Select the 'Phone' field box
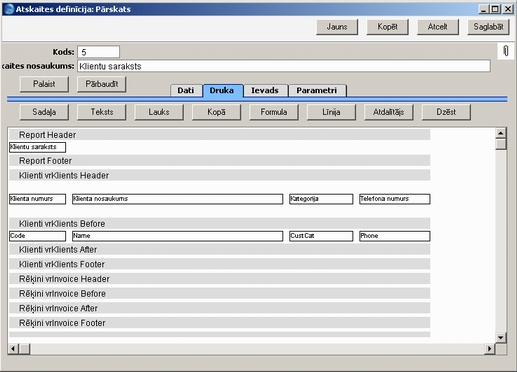Image resolution: width=517 pixels, height=372 pixels. (395, 236)
